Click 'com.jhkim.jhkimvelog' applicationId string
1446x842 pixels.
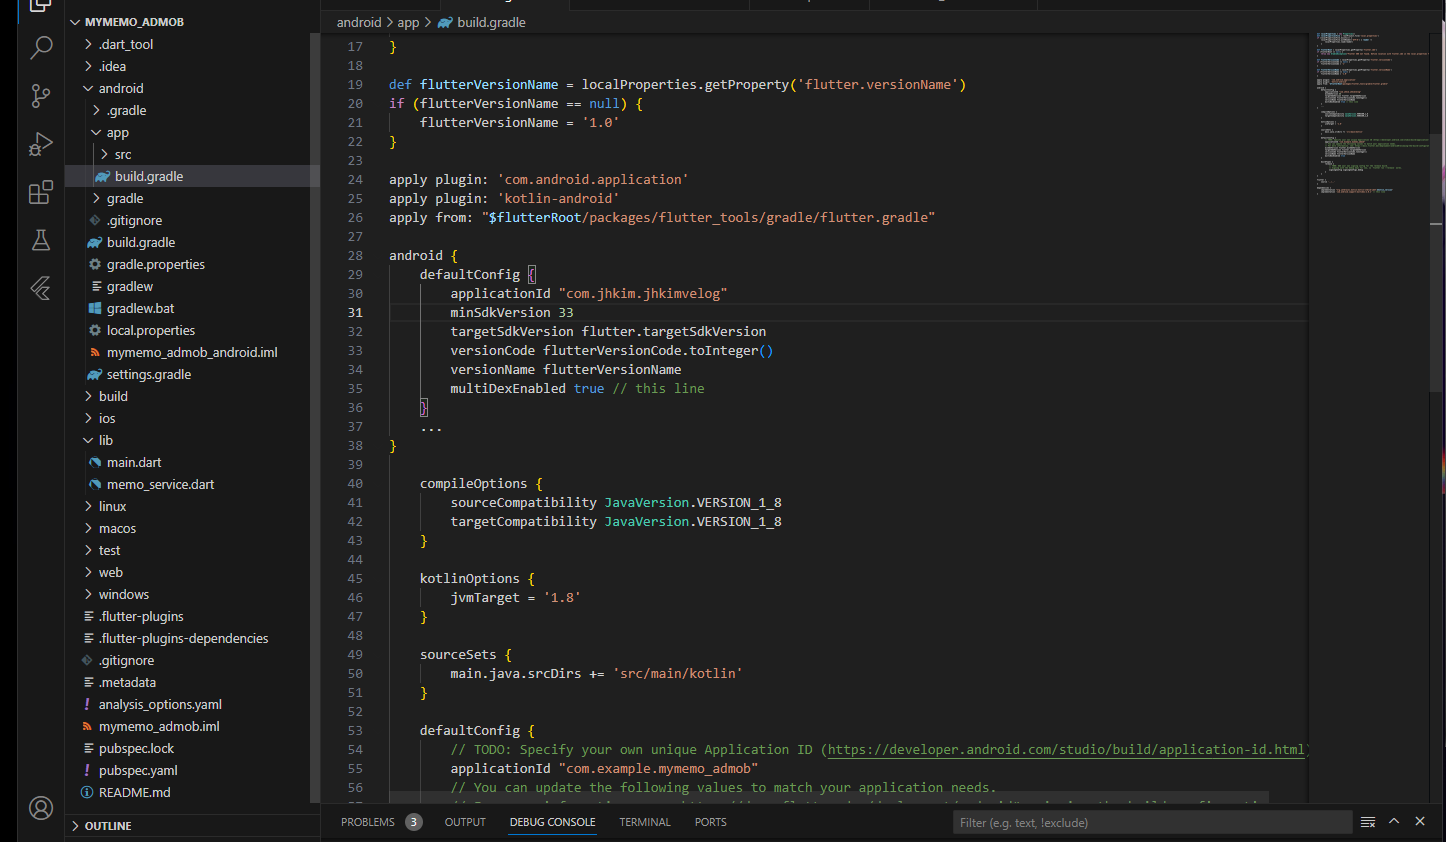pyautogui.click(x=643, y=293)
